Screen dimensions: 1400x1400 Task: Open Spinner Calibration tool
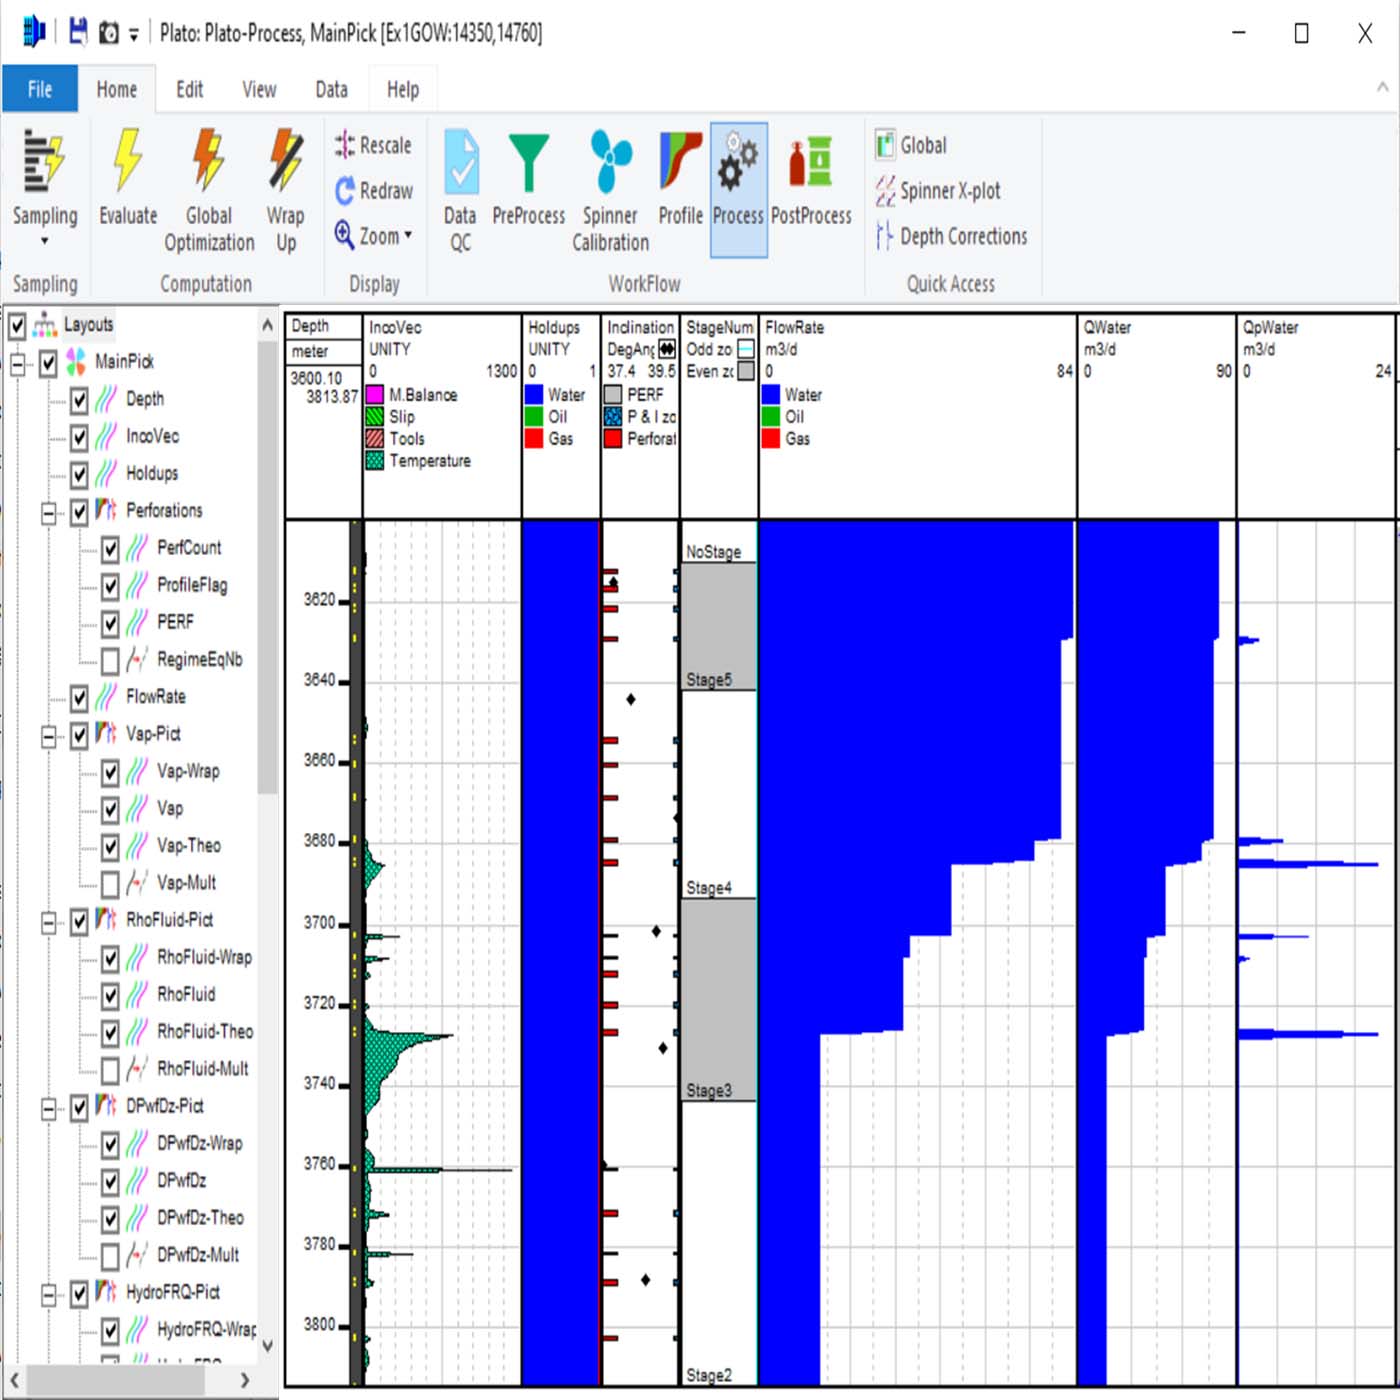coord(610,162)
